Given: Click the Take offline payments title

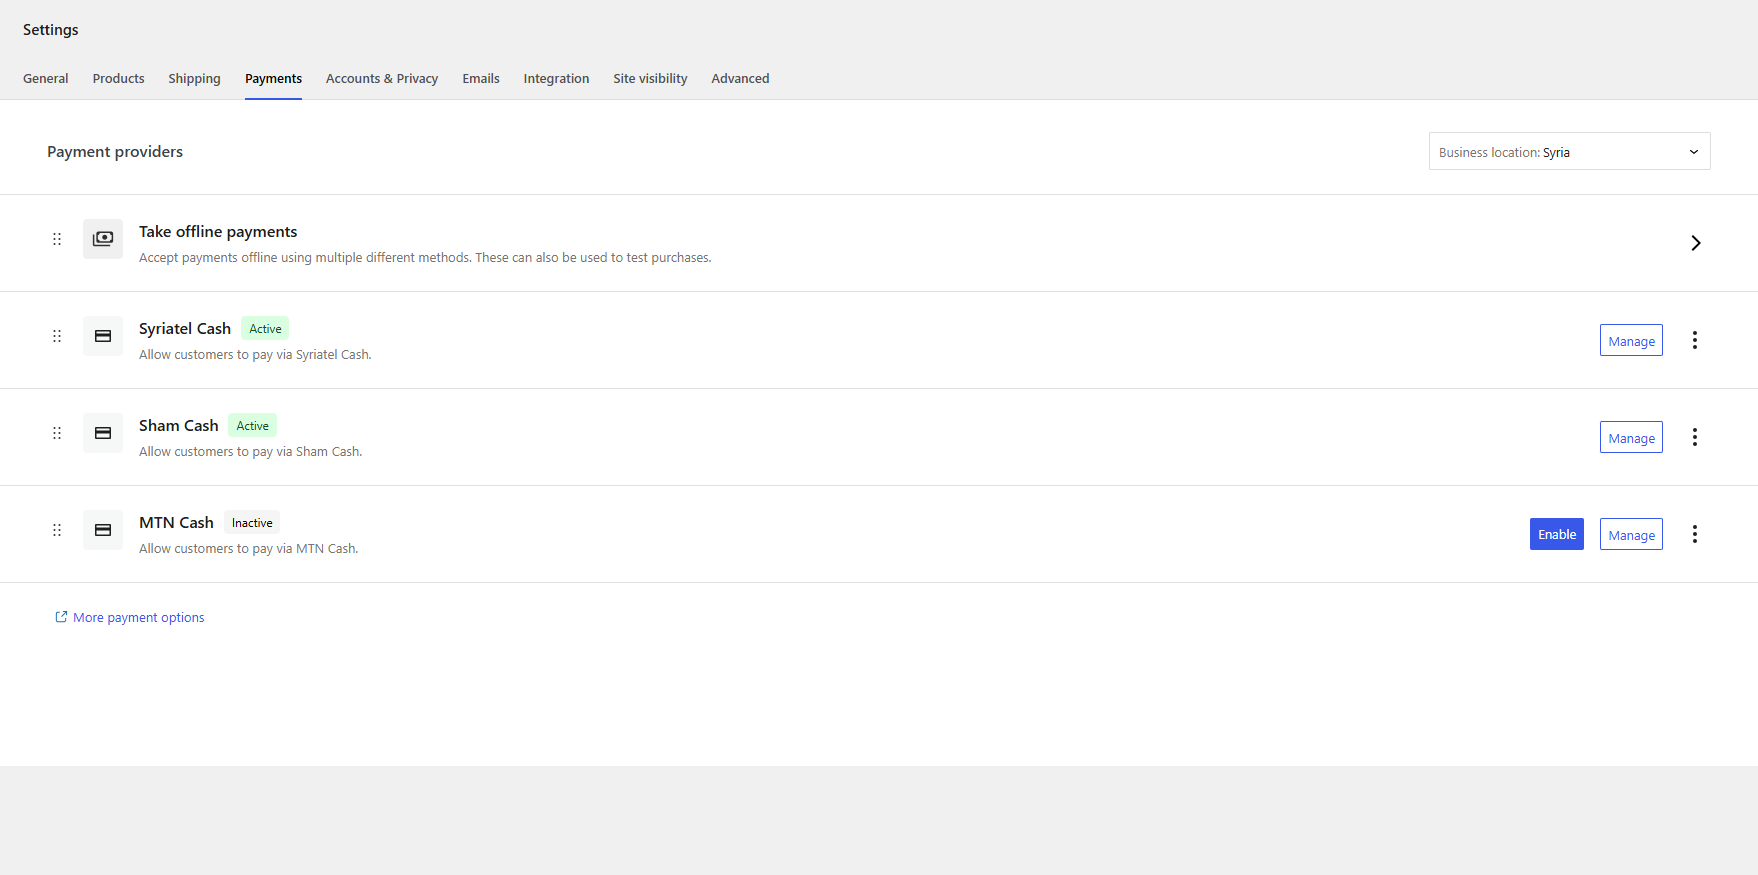Looking at the screenshot, I should point(218,232).
